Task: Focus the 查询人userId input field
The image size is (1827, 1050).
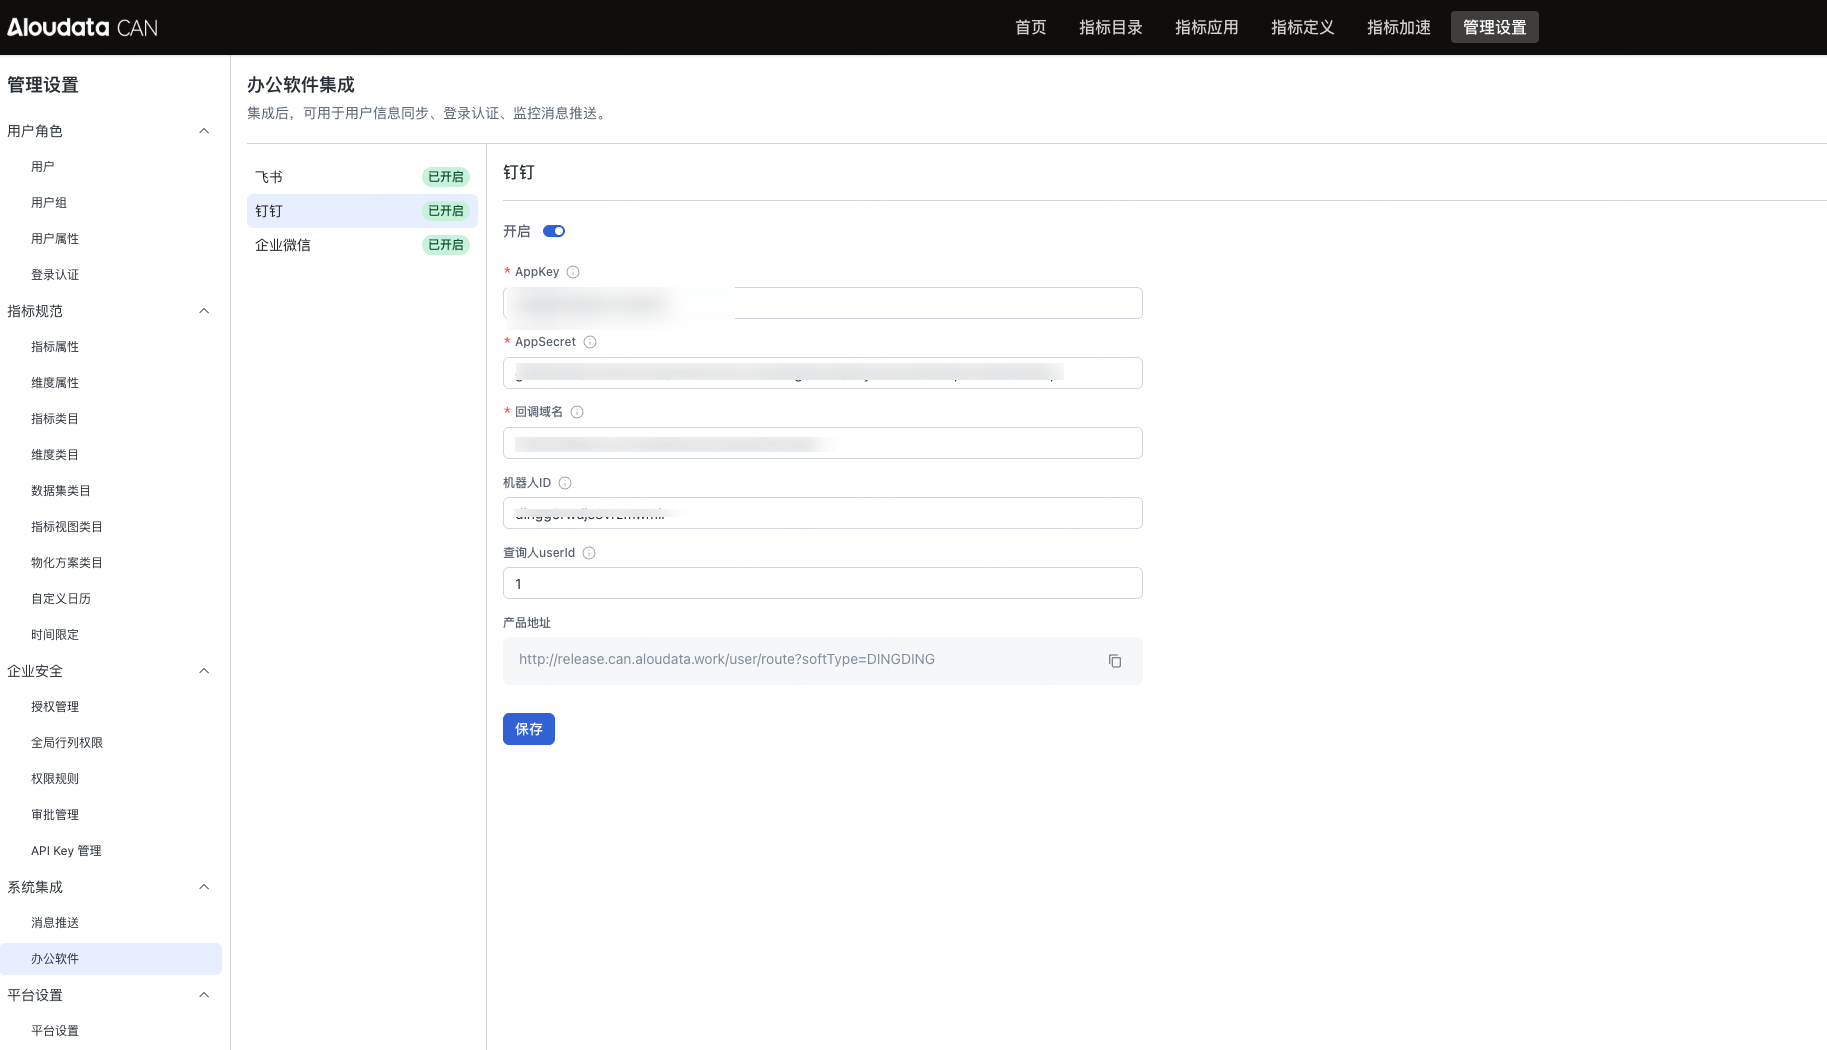Action: pyautogui.click(x=823, y=583)
